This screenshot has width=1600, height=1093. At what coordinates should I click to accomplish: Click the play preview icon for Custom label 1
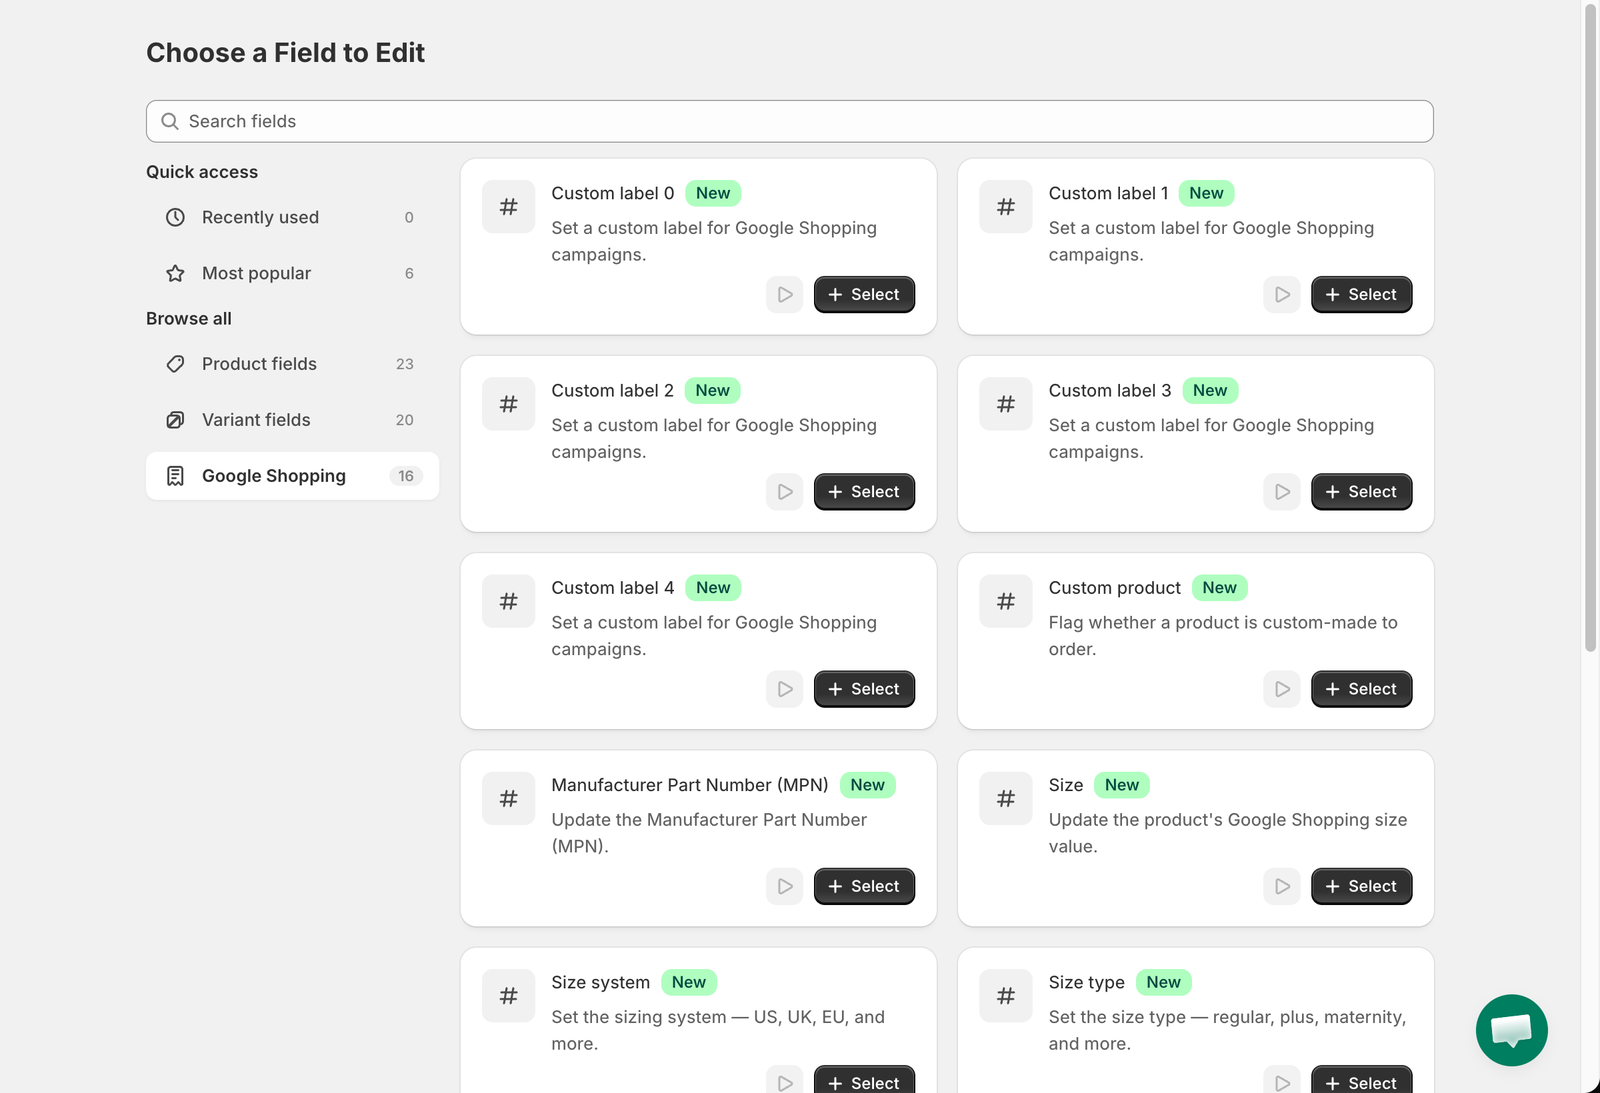(x=1282, y=295)
